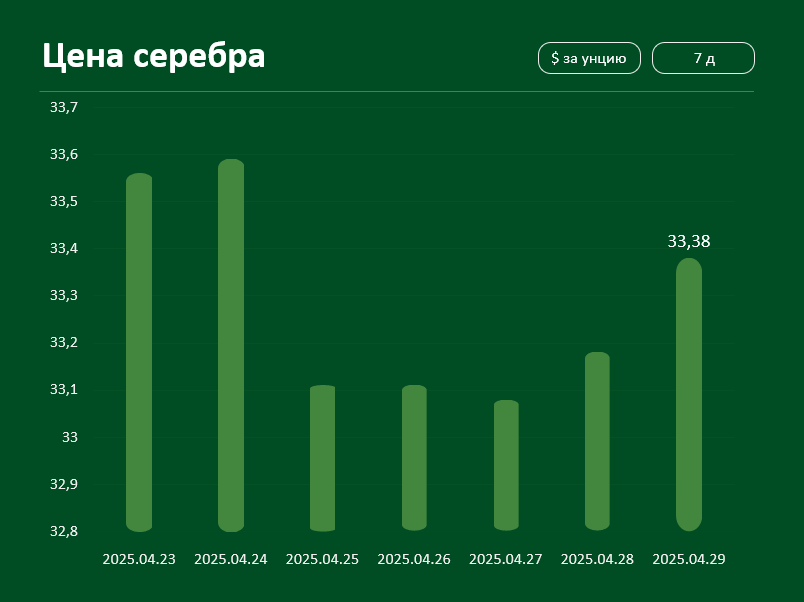Click the 2025.04.23 date label
This screenshot has height=602, width=804.
click(139, 559)
